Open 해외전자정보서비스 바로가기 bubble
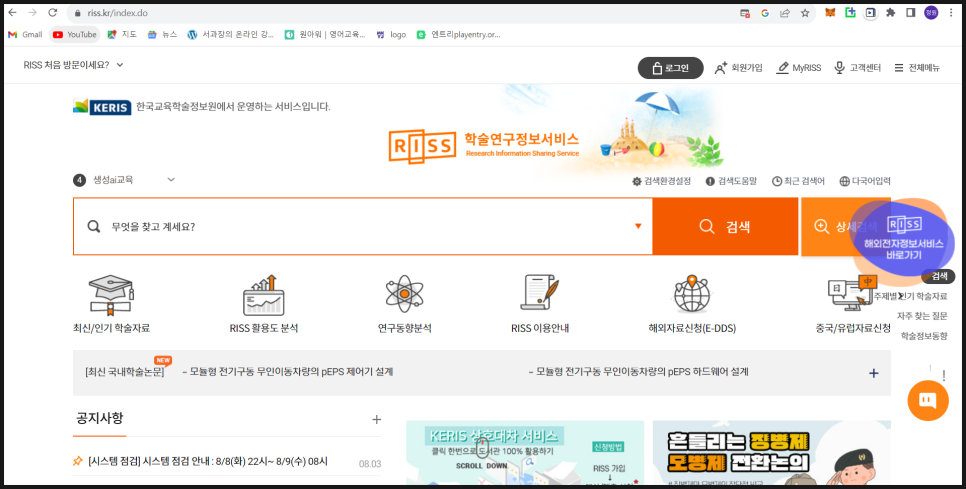Image resolution: width=966 pixels, height=489 pixels. pos(903,239)
